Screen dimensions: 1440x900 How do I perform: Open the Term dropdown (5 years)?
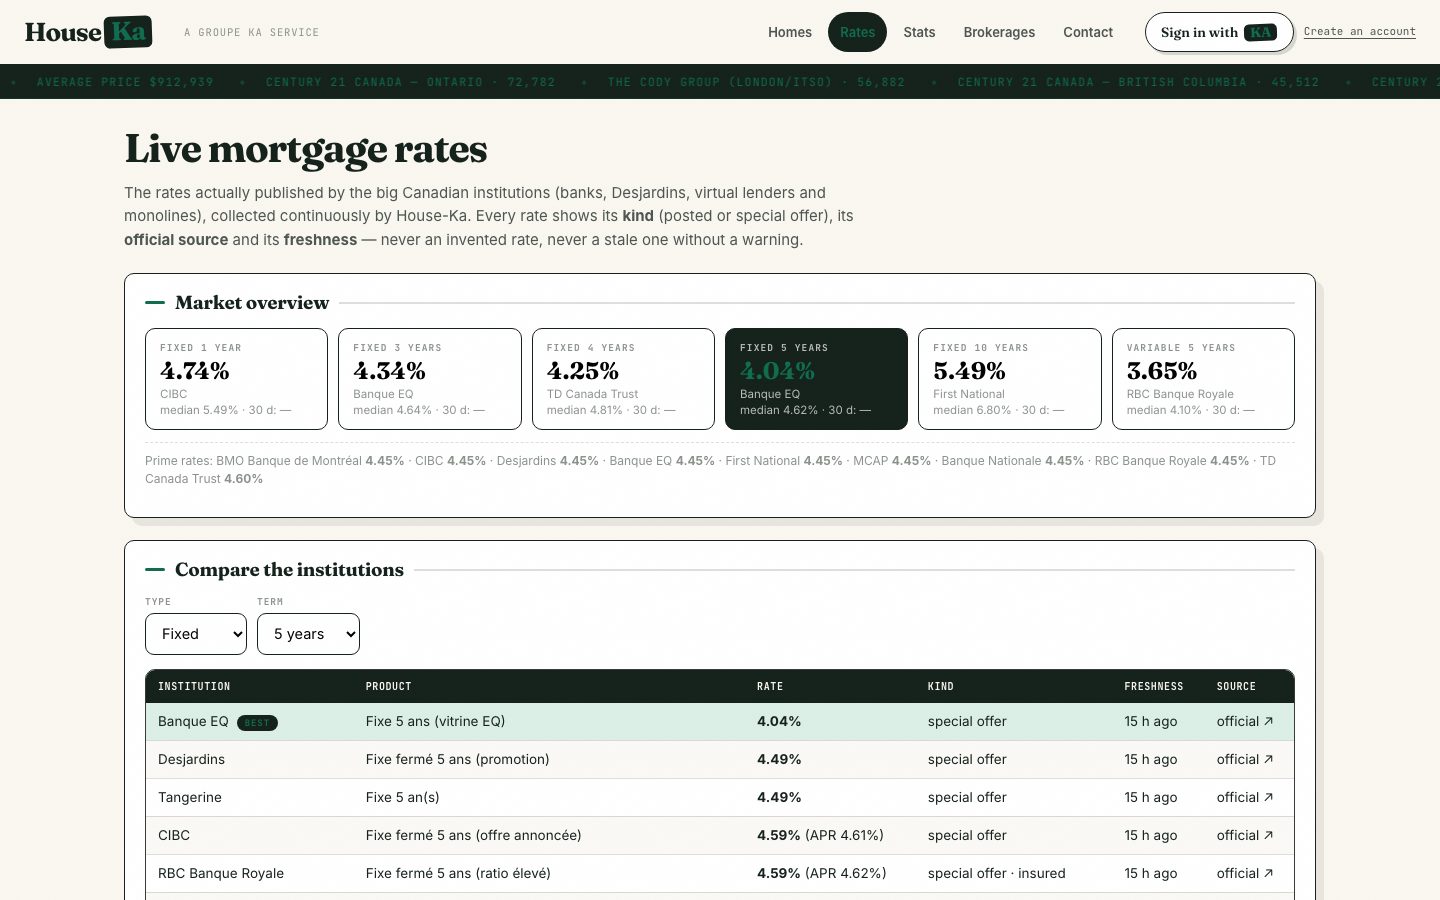[x=308, y=634]
